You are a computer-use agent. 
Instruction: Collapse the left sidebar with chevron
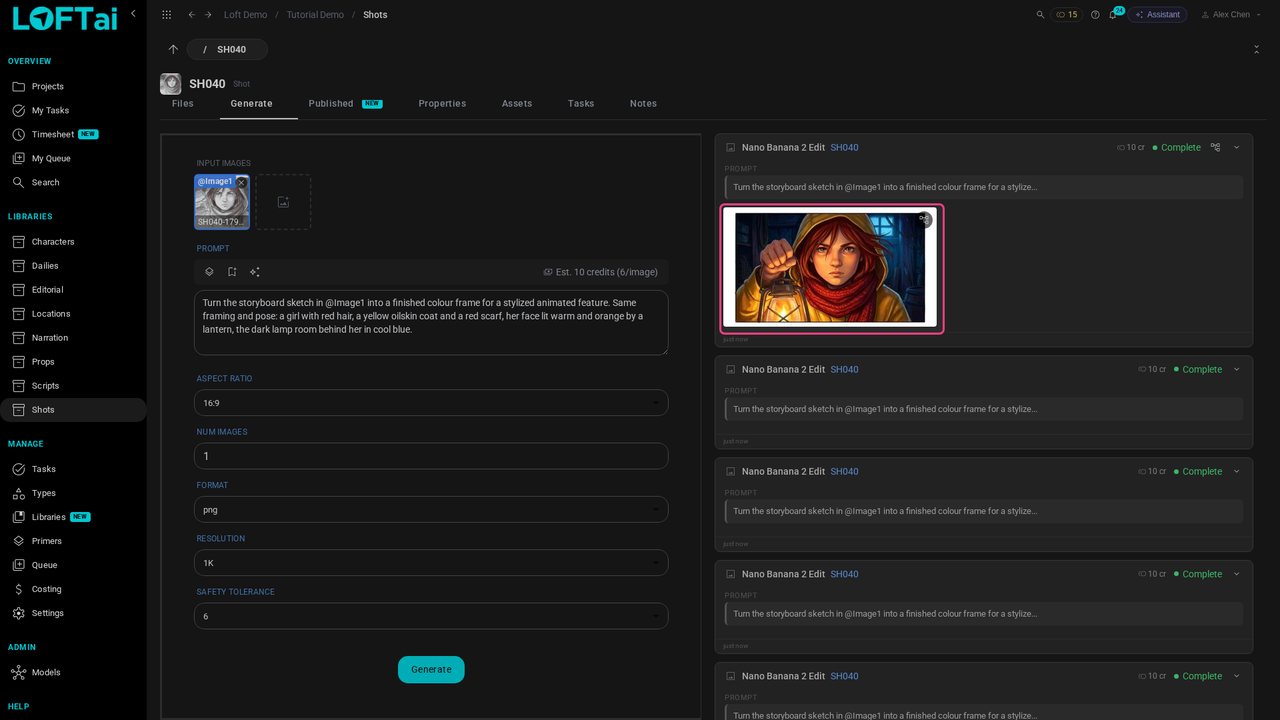[133, 13]
